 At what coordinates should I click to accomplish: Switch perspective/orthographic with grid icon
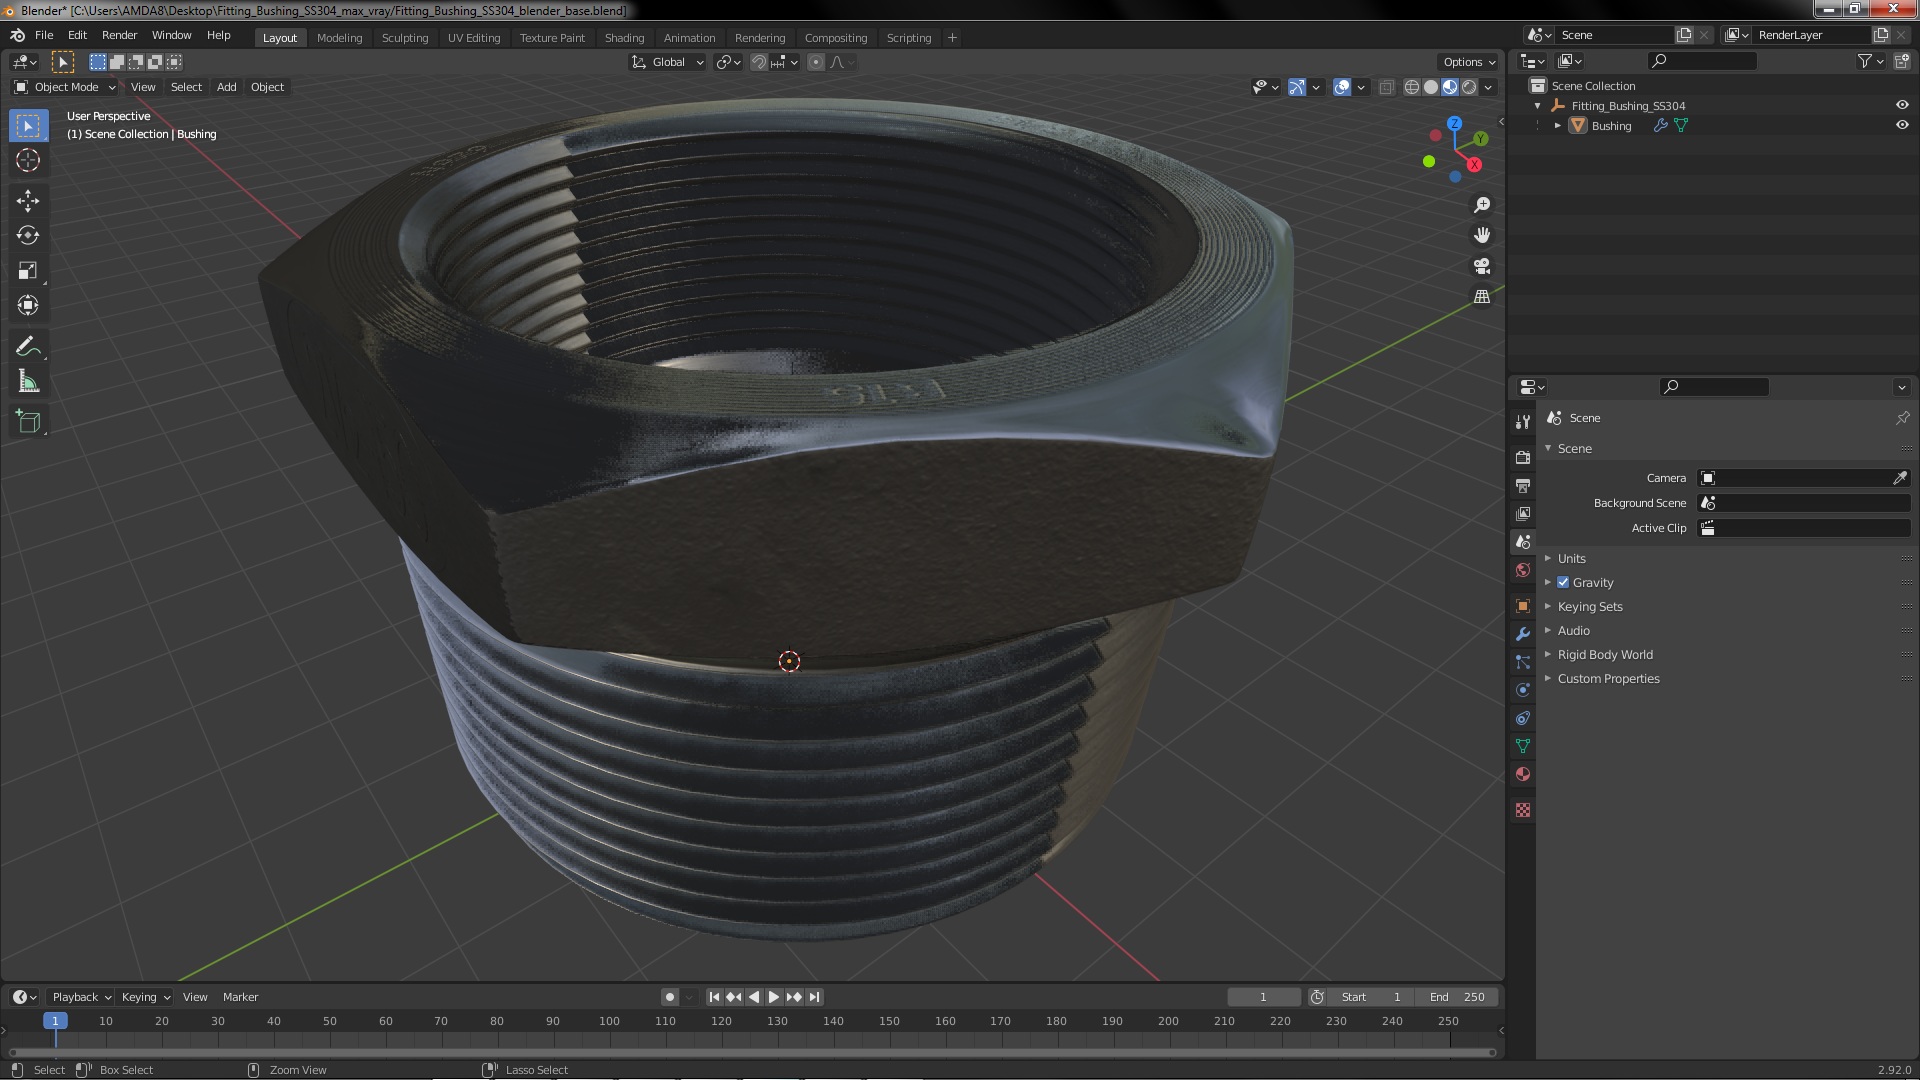[x=1482, y=297]
